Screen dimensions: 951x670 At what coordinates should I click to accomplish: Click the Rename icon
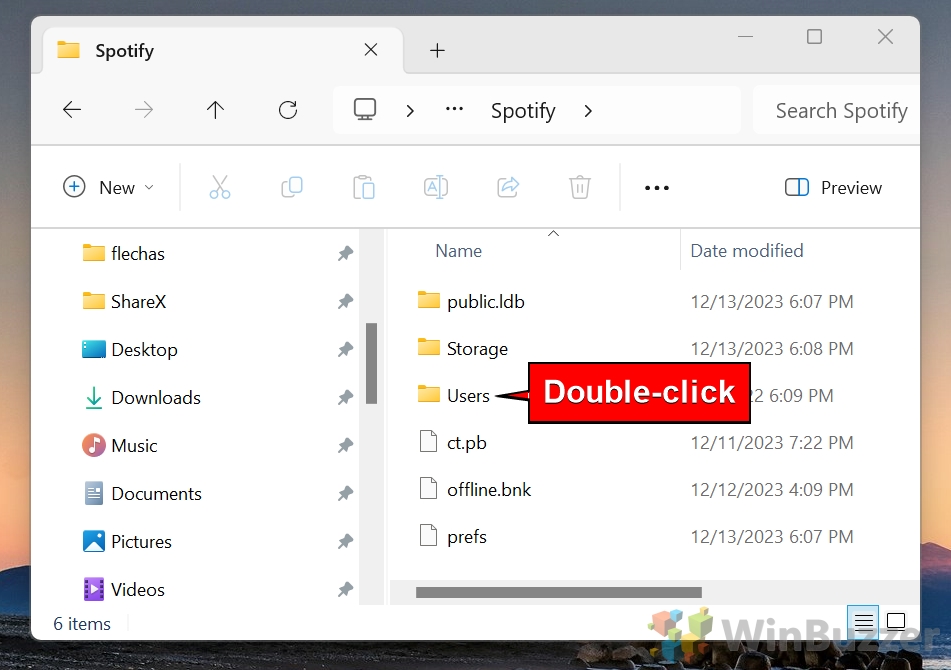pos(436,187)
